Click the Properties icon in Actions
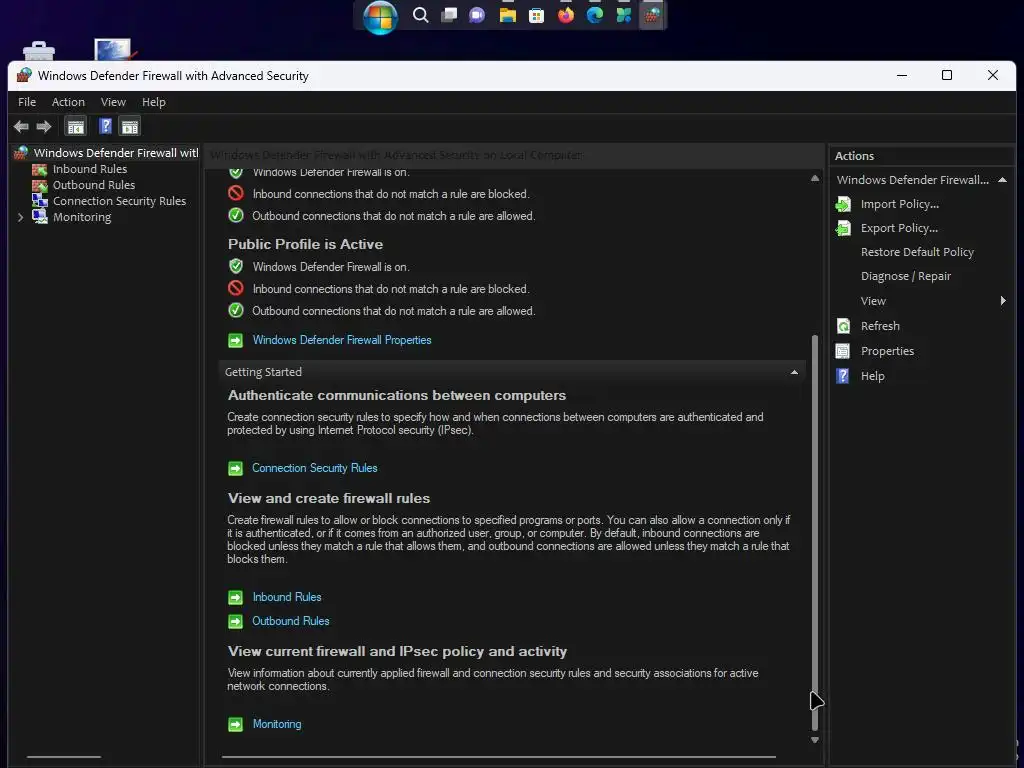This screenshot has height=768, width=1024. click(843, 351)
